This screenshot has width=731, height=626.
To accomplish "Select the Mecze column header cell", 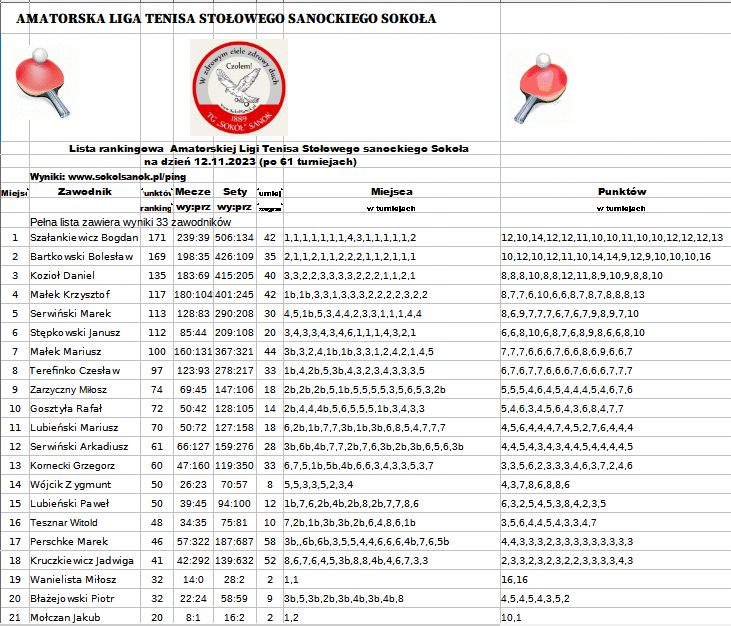I will coord(193,192).
